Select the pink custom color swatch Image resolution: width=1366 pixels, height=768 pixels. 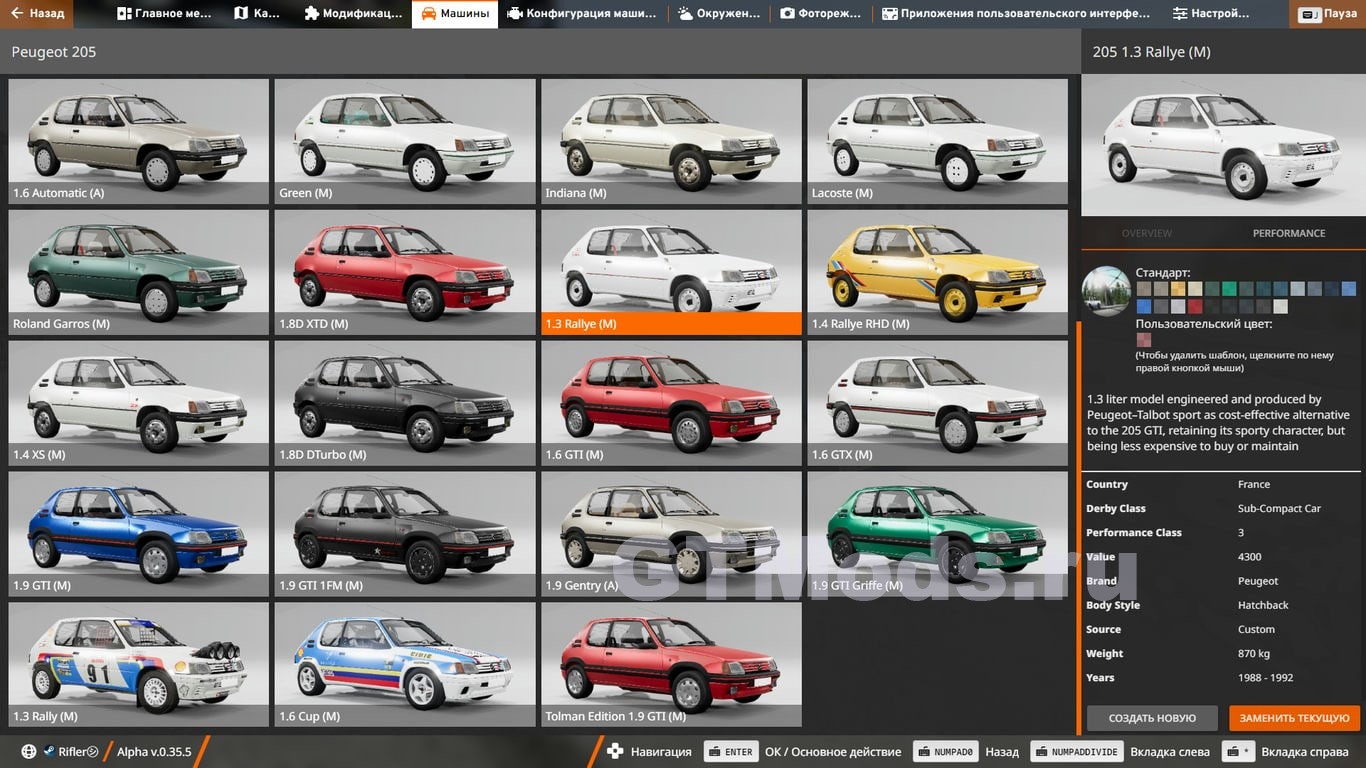coord(1143,340)
